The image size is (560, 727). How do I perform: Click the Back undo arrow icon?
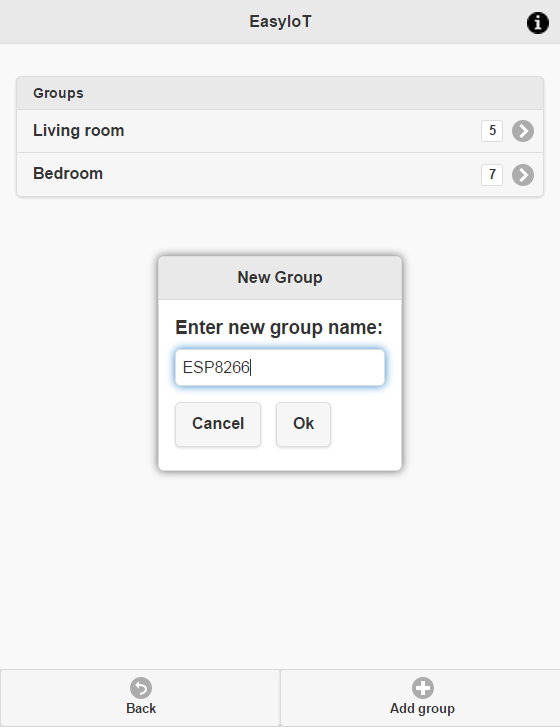(141, 688)
